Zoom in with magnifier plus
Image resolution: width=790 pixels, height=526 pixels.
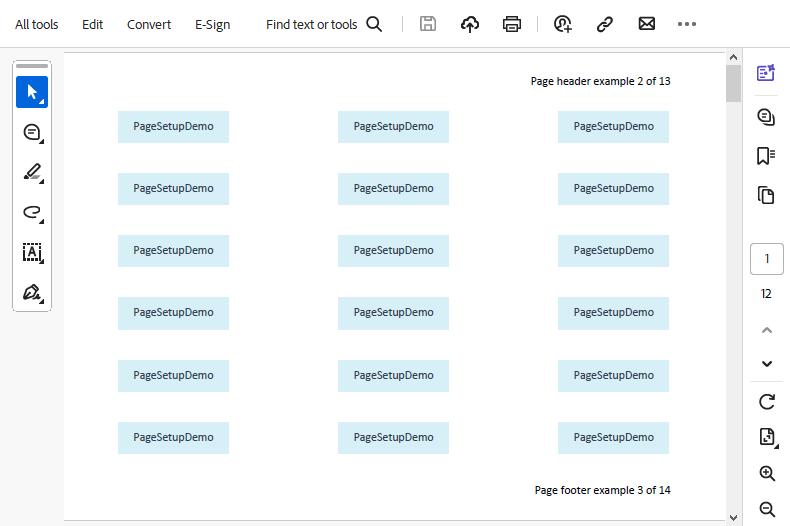[x=767, y=474]
